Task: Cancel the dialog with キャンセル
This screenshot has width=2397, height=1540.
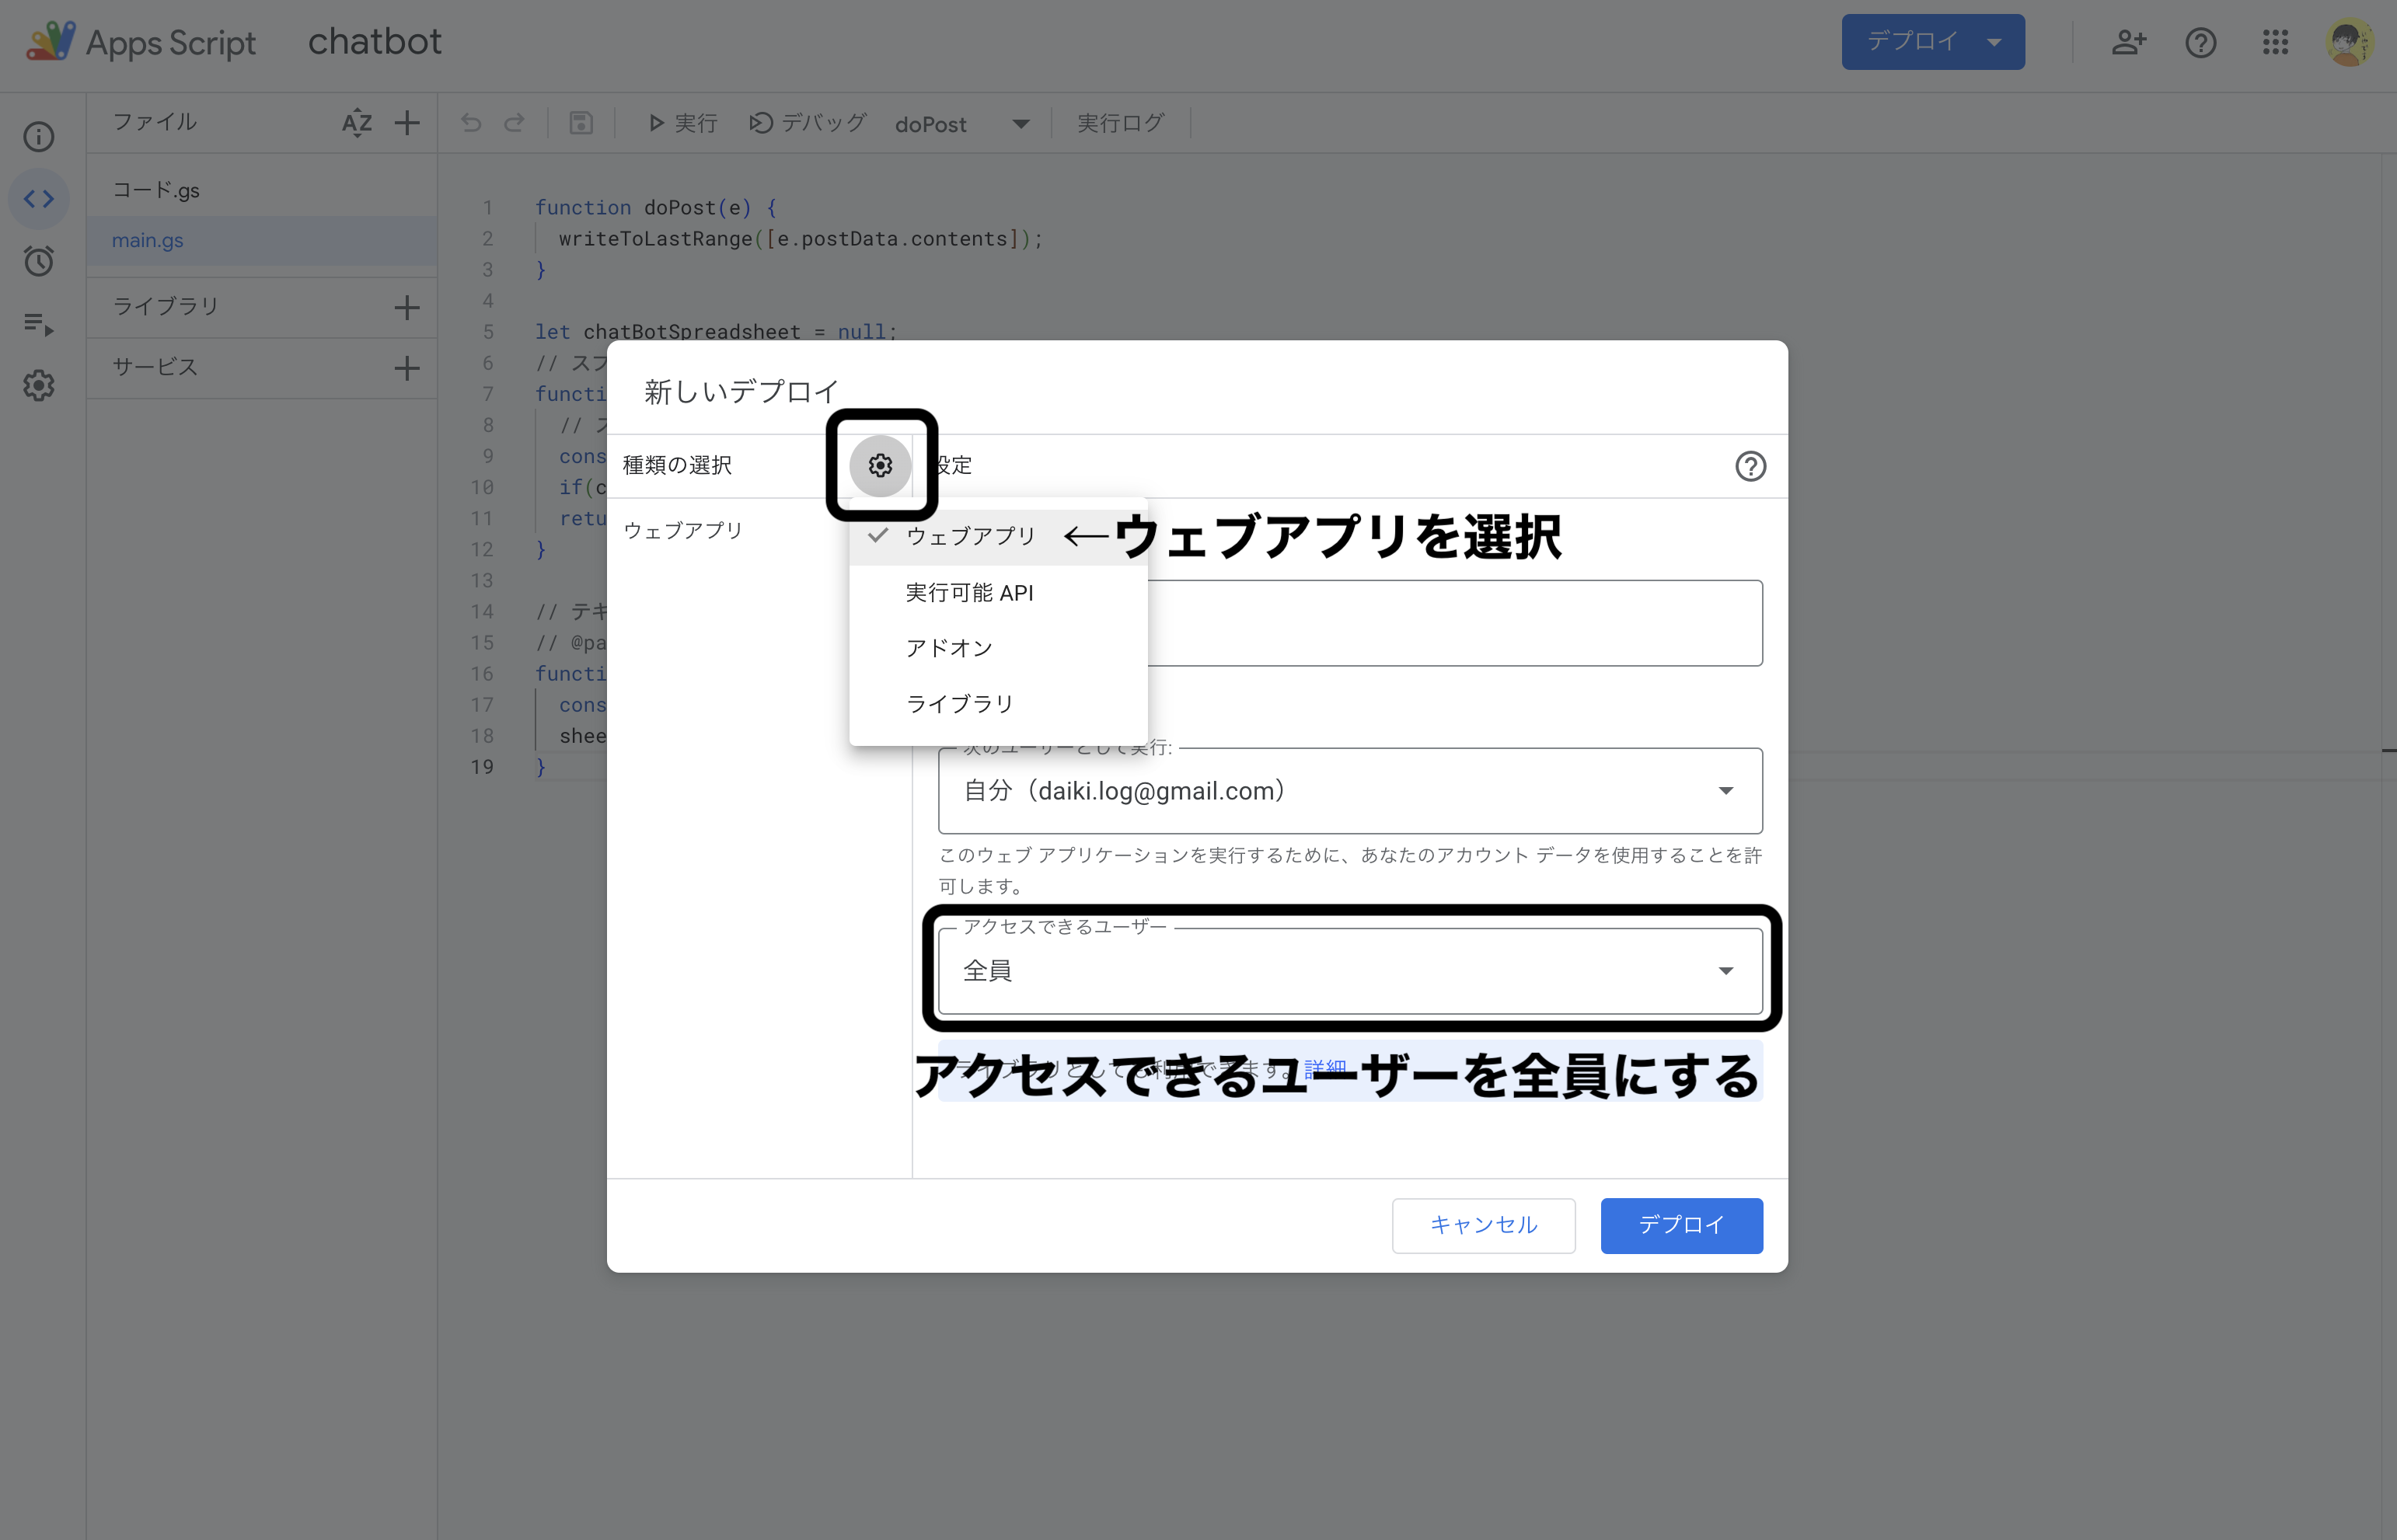Action: tap(1483, 1225)
